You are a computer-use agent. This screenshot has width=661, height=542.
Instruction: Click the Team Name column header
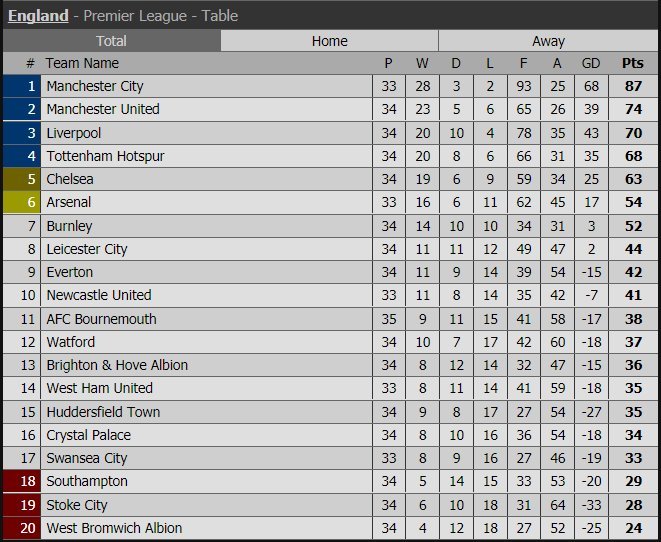82,63
